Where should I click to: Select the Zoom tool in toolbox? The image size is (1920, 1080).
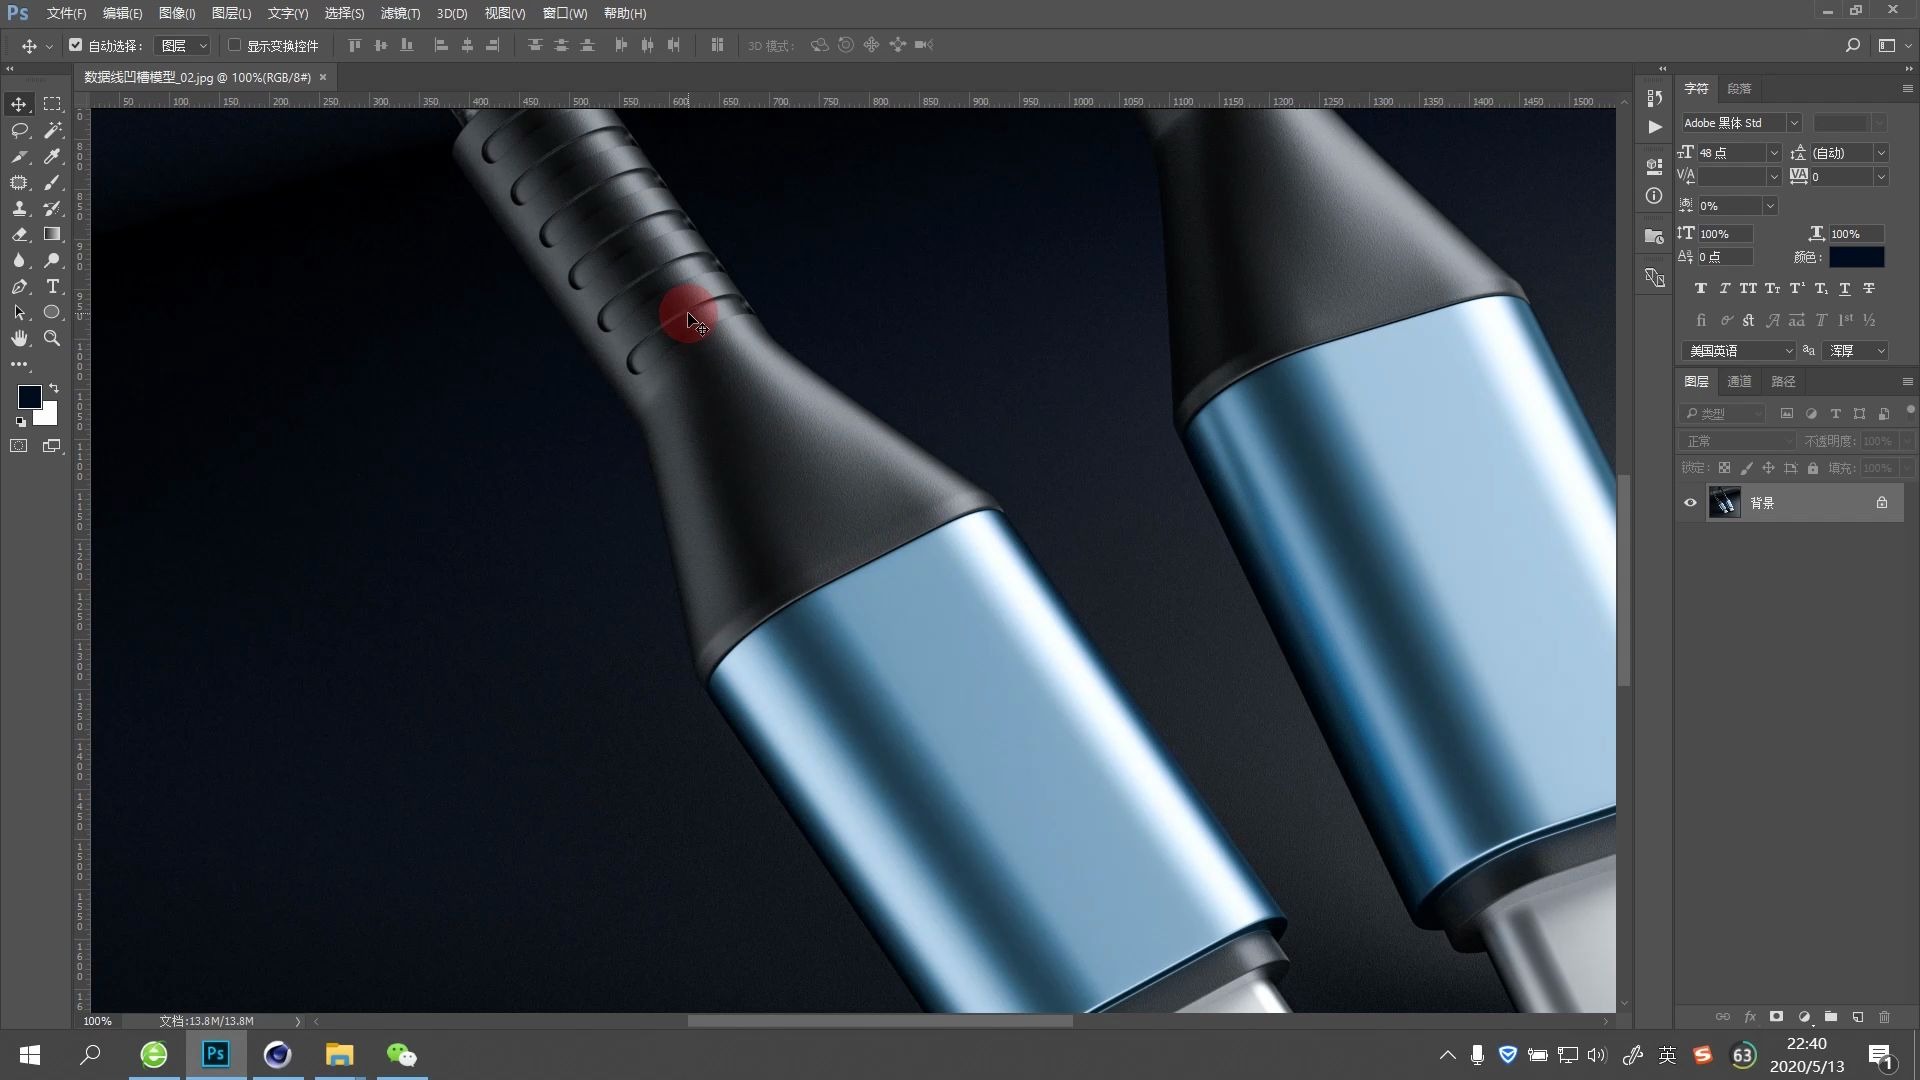(x=52, y=339)
